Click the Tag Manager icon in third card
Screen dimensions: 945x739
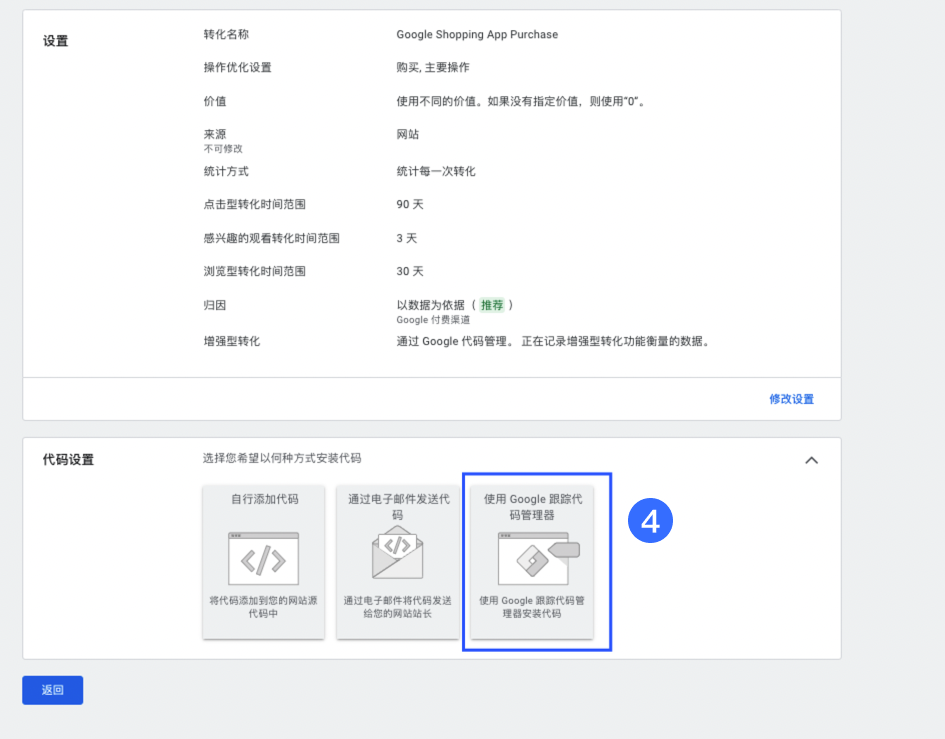pos(539,559)
